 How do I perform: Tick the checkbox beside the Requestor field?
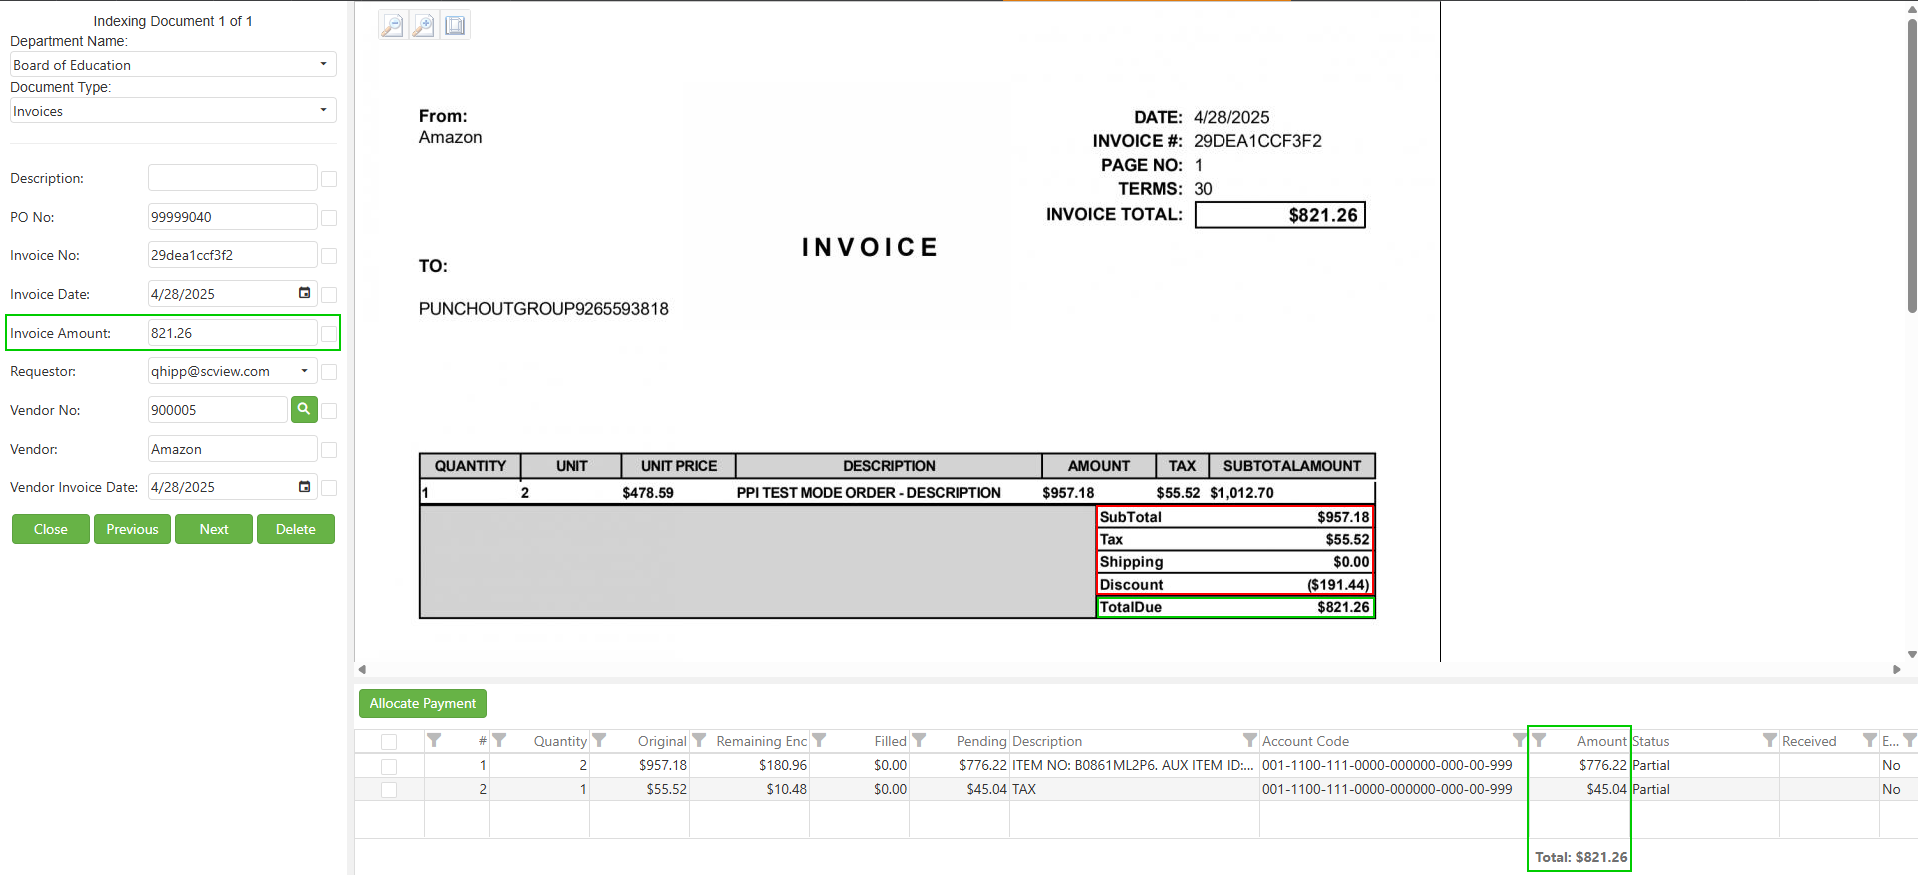[x=329, y=372]
